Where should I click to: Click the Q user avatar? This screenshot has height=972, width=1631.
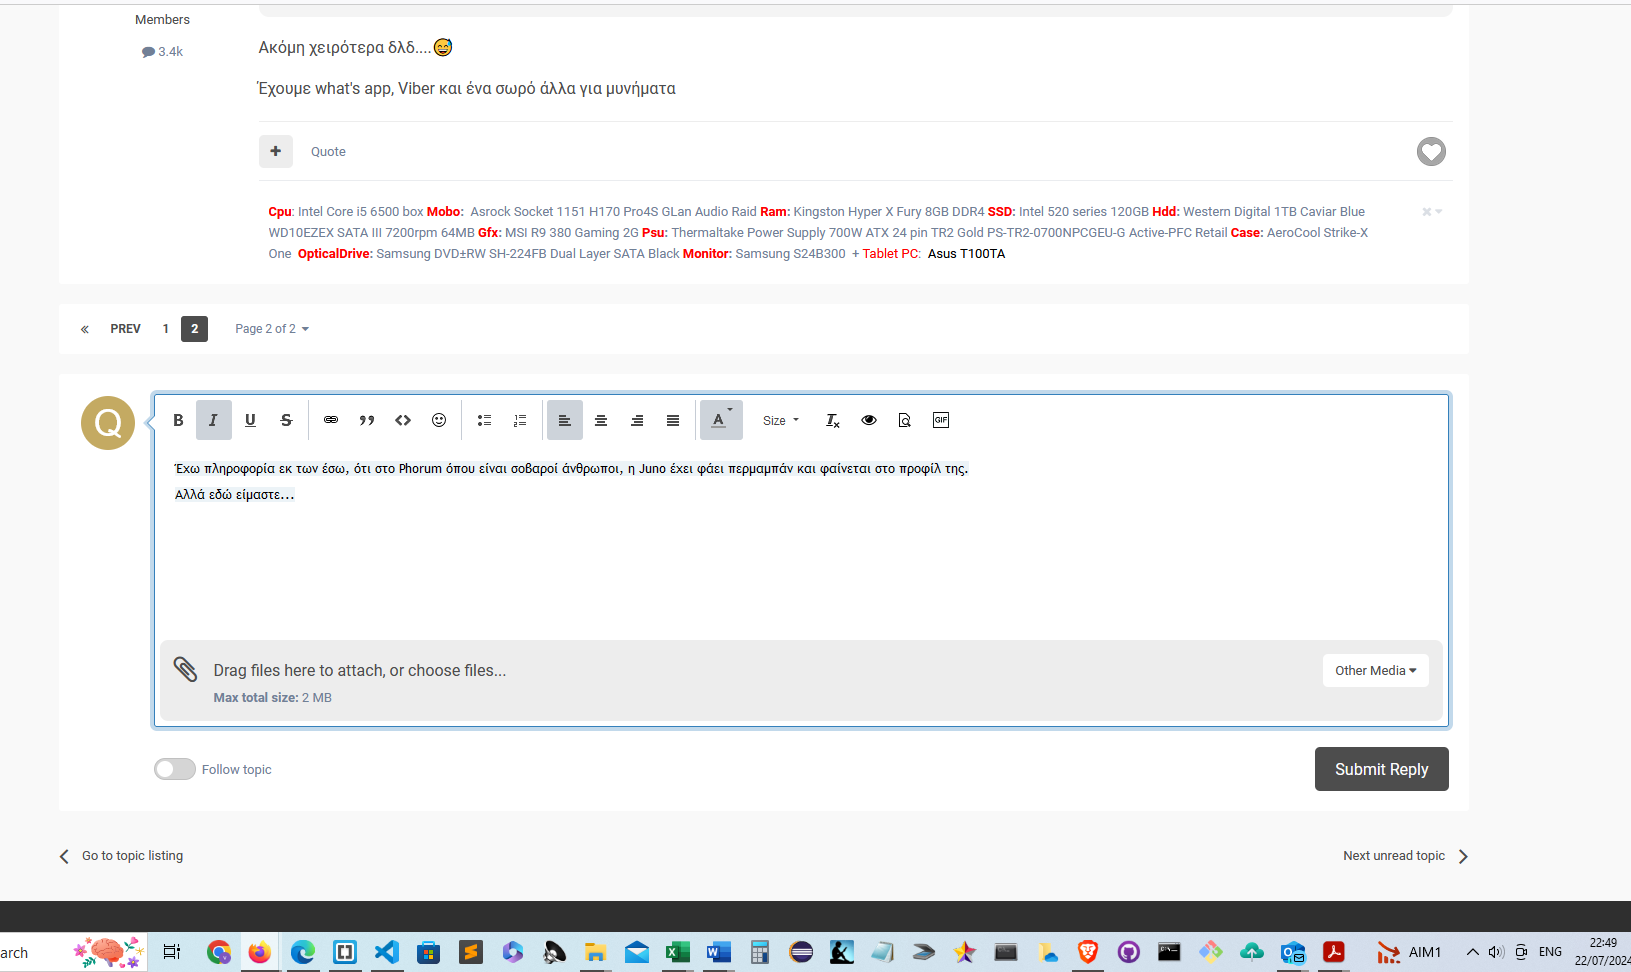(x=108, y=423)
